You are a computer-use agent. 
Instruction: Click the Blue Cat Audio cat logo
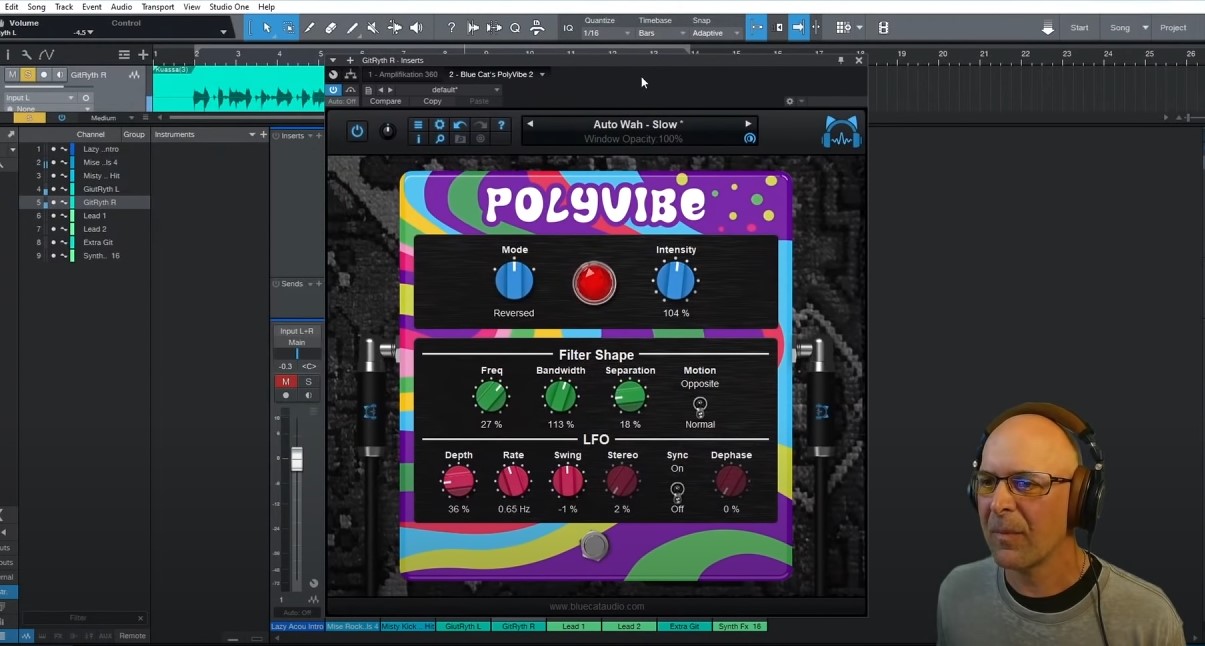pos(841,132)
